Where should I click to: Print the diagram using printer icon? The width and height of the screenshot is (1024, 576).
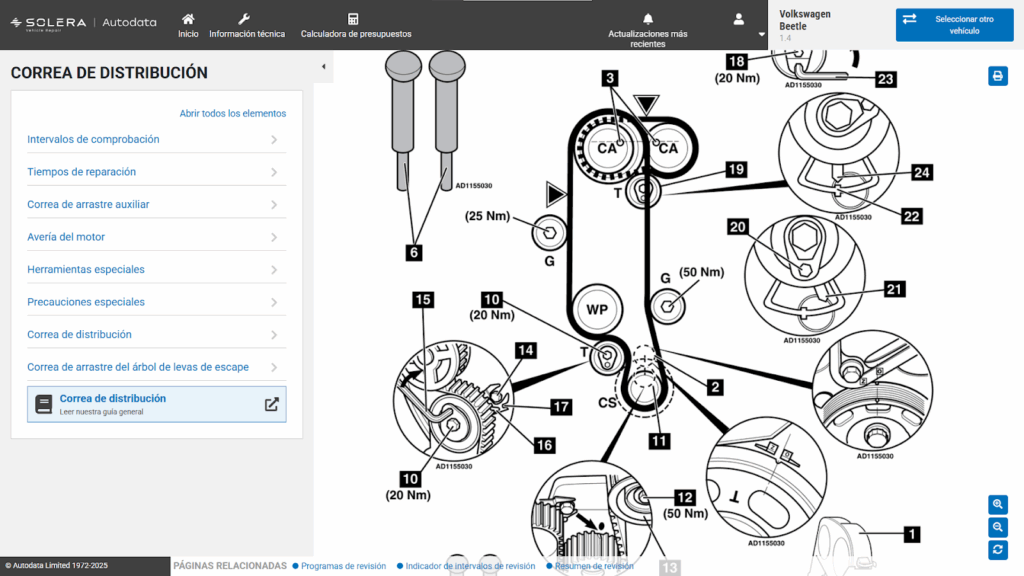pos(997,76)
